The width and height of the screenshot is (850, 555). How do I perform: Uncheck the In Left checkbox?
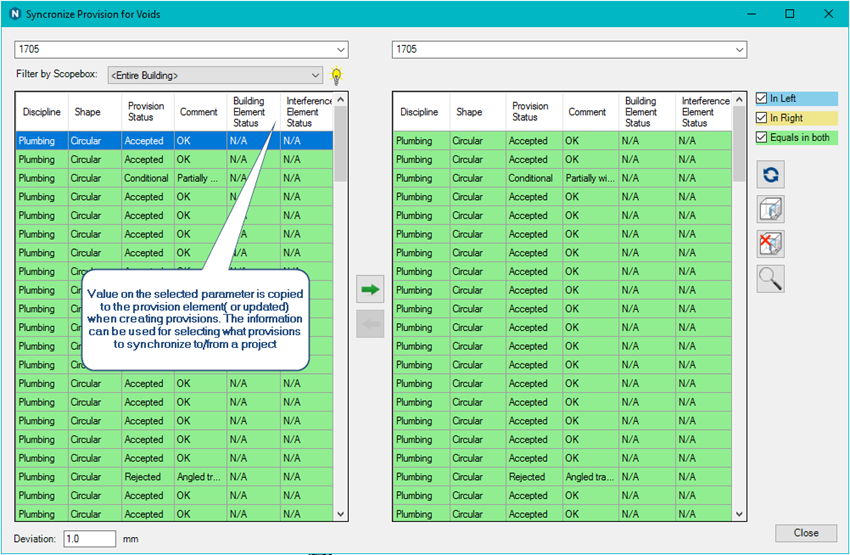point(762,99)
